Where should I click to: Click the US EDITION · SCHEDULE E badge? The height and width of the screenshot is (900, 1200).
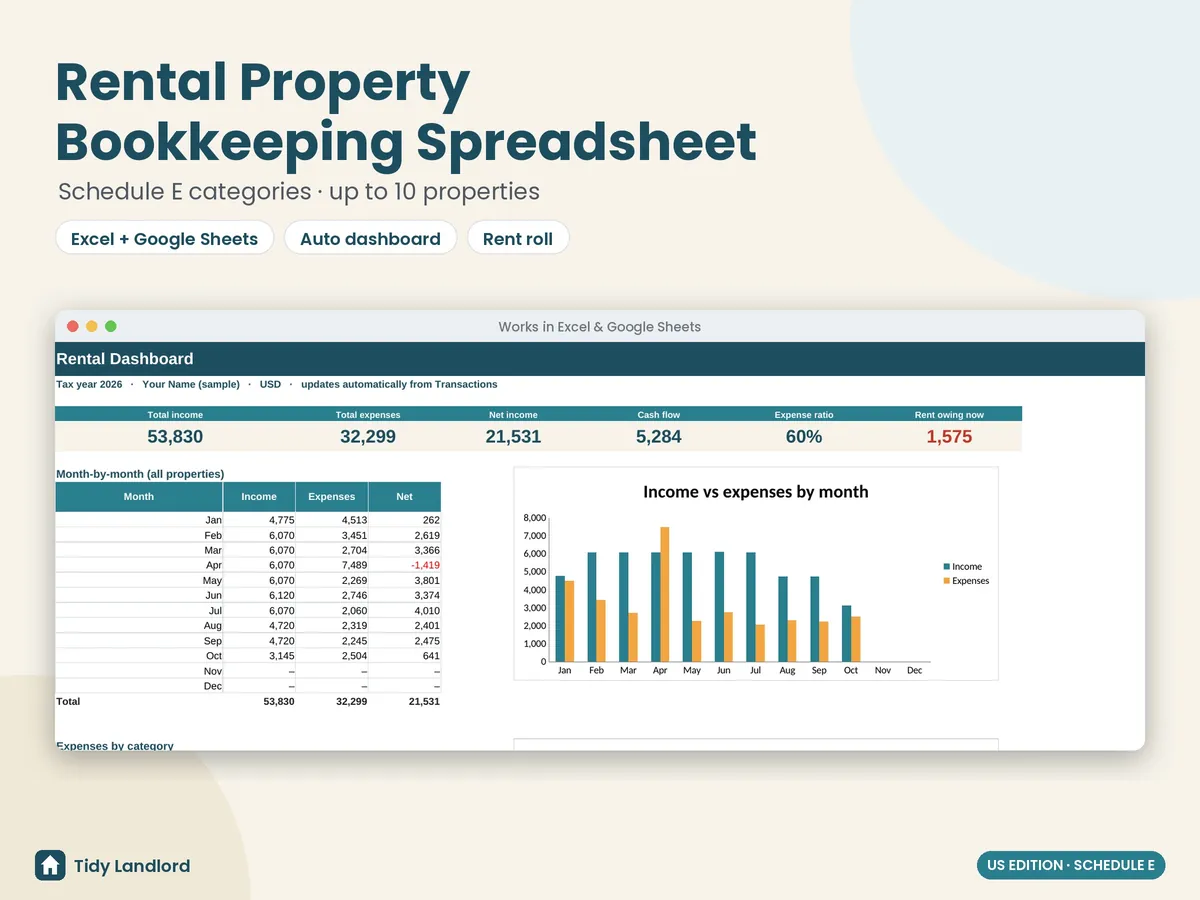[1071, 865]
